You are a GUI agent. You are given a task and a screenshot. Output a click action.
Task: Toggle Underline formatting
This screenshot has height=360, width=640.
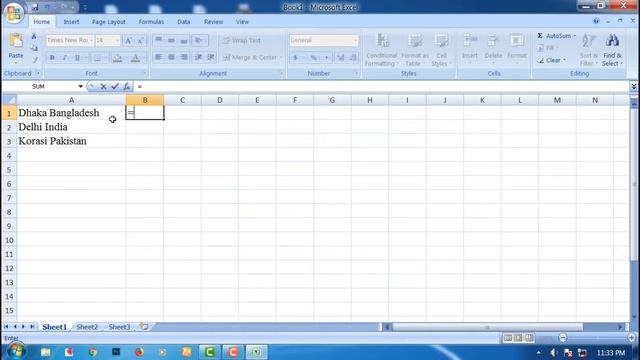[x=77, y=58]
